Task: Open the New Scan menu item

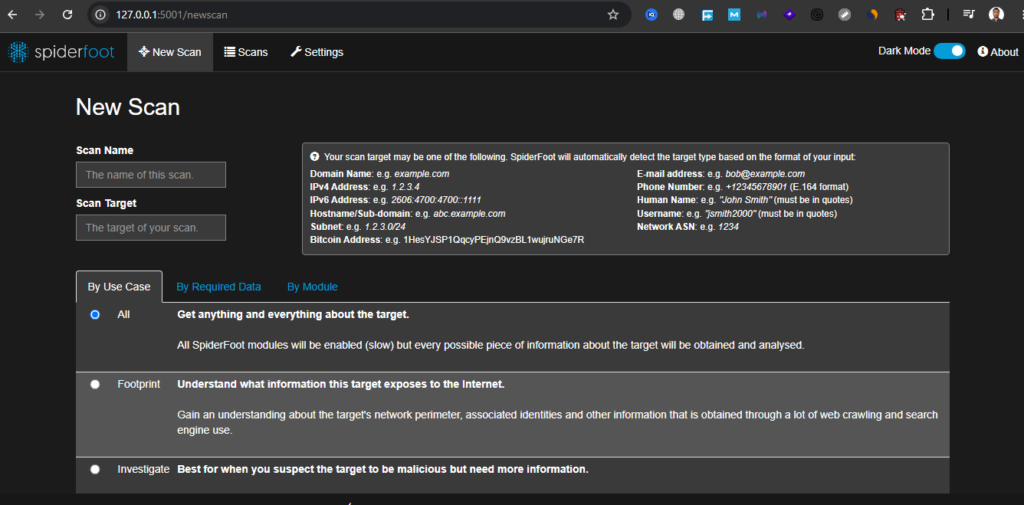Action: (x=170, y=52)
